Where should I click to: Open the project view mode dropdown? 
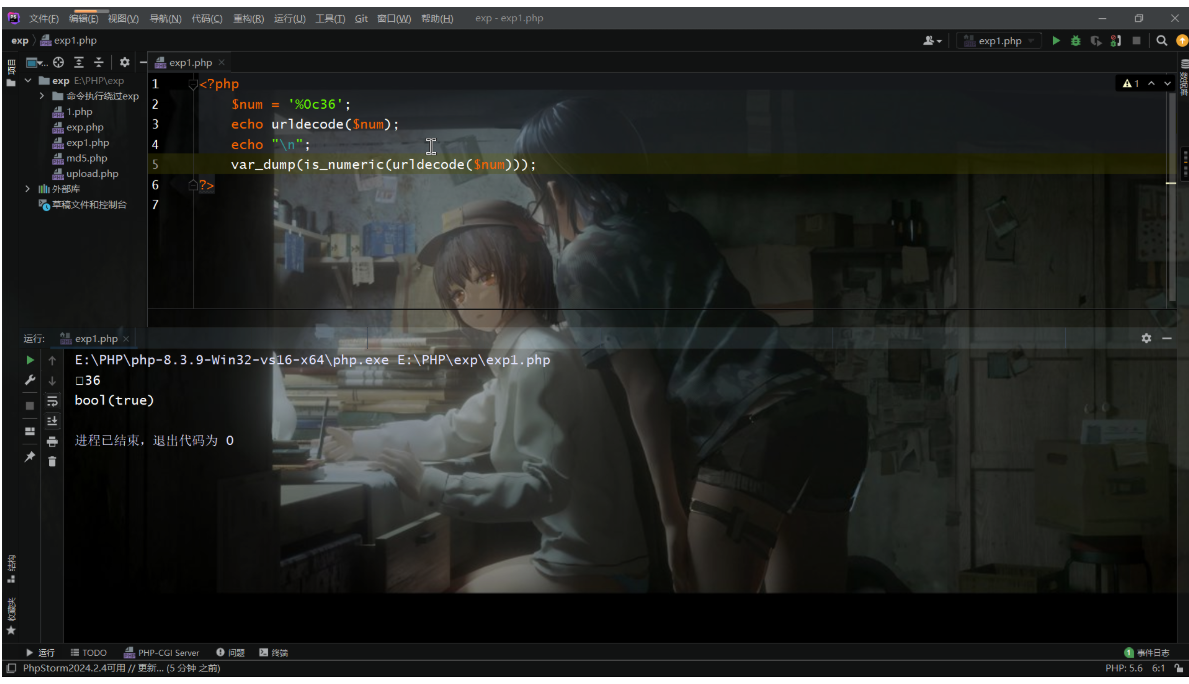pyautogui.click(x=36, y=62)
